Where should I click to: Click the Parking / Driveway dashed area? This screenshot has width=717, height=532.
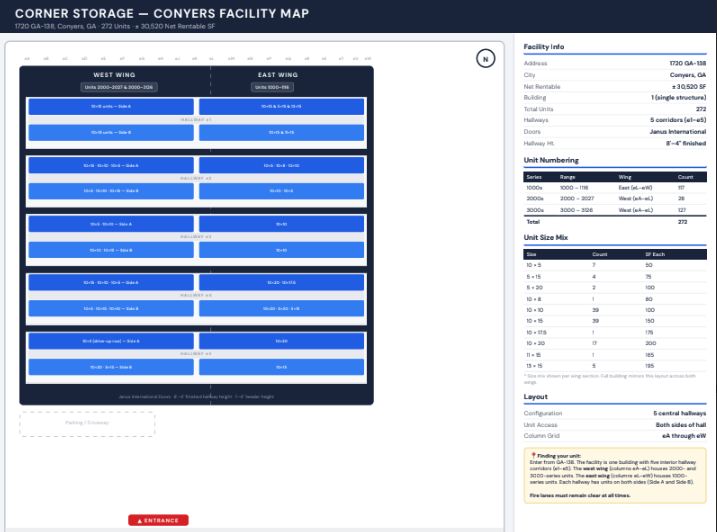pyautogui.click(x=88, y=424)
